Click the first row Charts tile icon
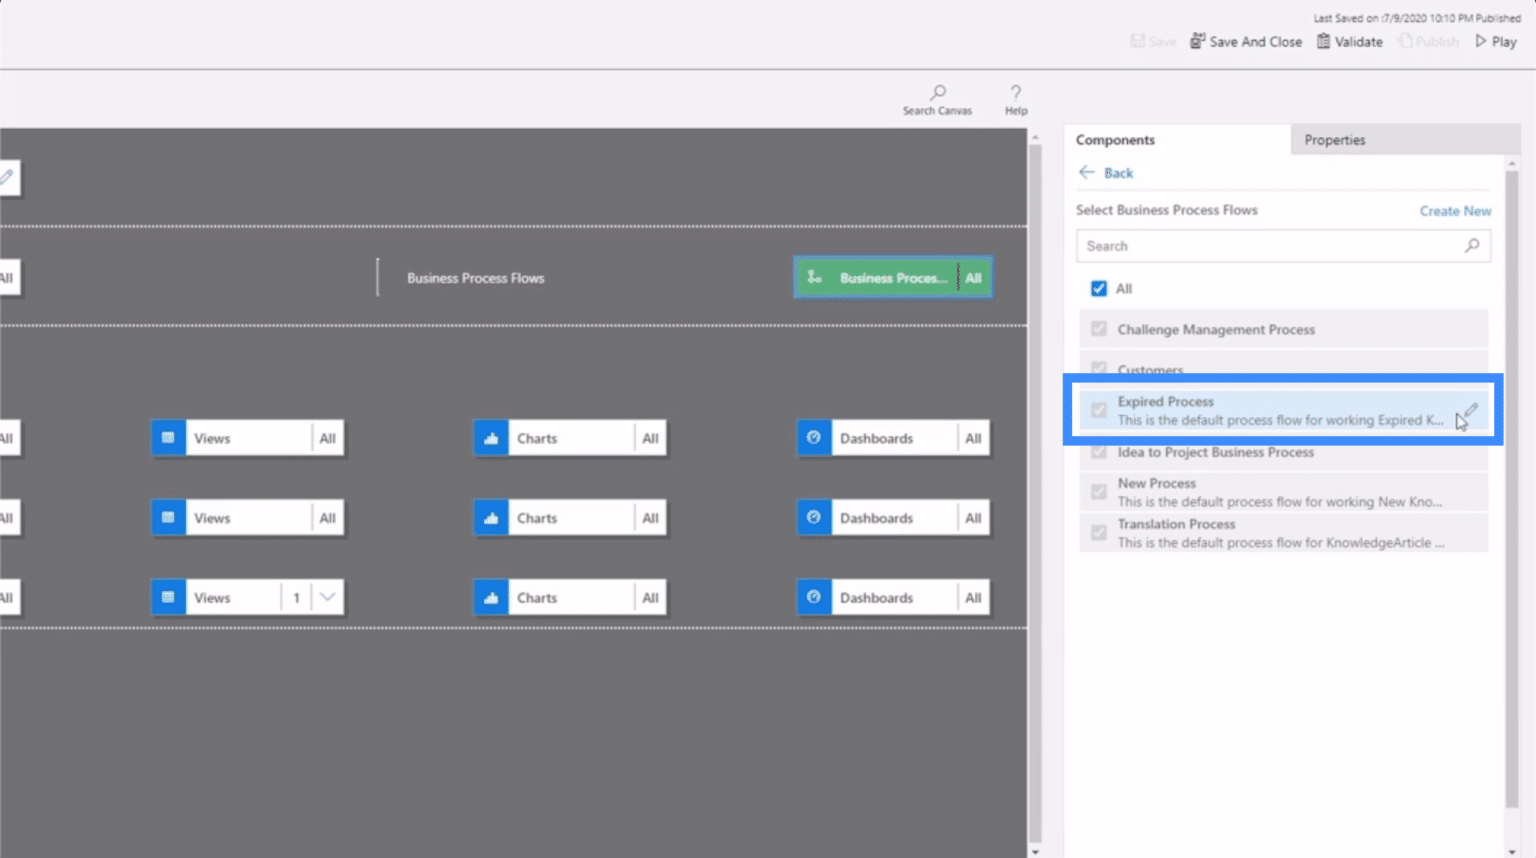 (491, 438)
